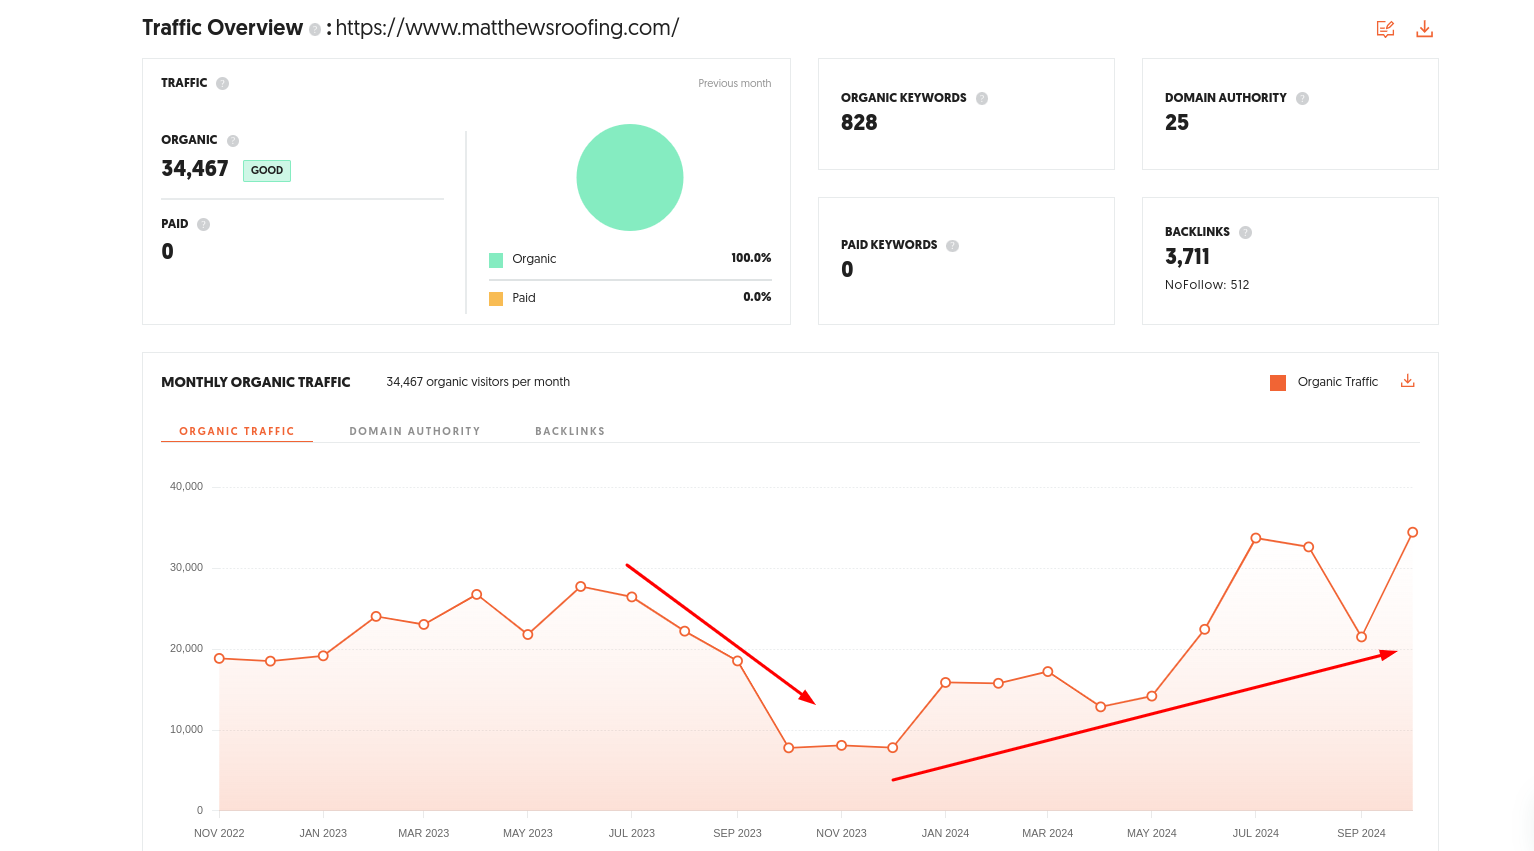The image size is (1534, 851).
Task: Click the backlinks value 3,711
Action: coord(1187,256)
